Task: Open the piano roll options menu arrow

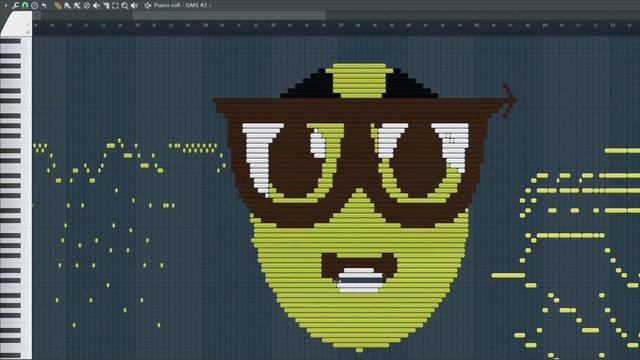Action: (x=6, y=5)
